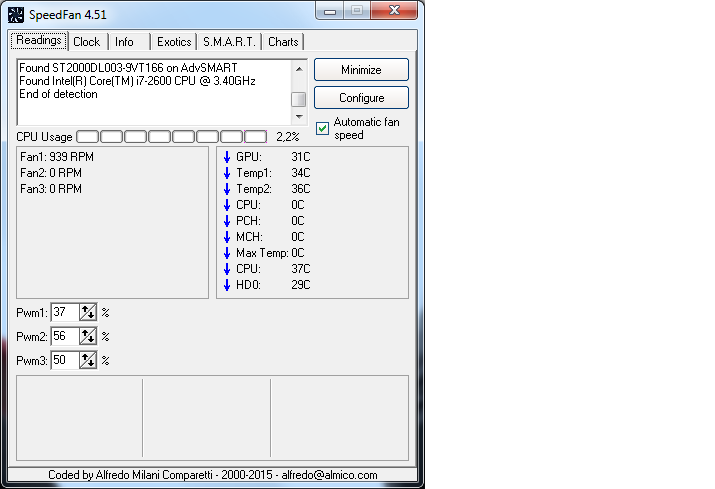Viewport: 715px width, 489px height.
Task: Close the SpeedFan window
Action: point(394,10)
